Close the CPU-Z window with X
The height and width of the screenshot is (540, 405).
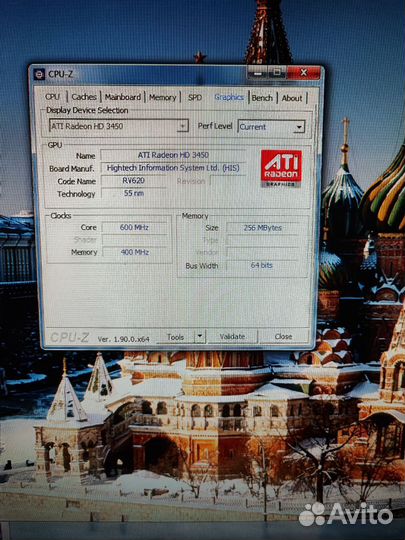pyautogui.click(x=303, y=73)
